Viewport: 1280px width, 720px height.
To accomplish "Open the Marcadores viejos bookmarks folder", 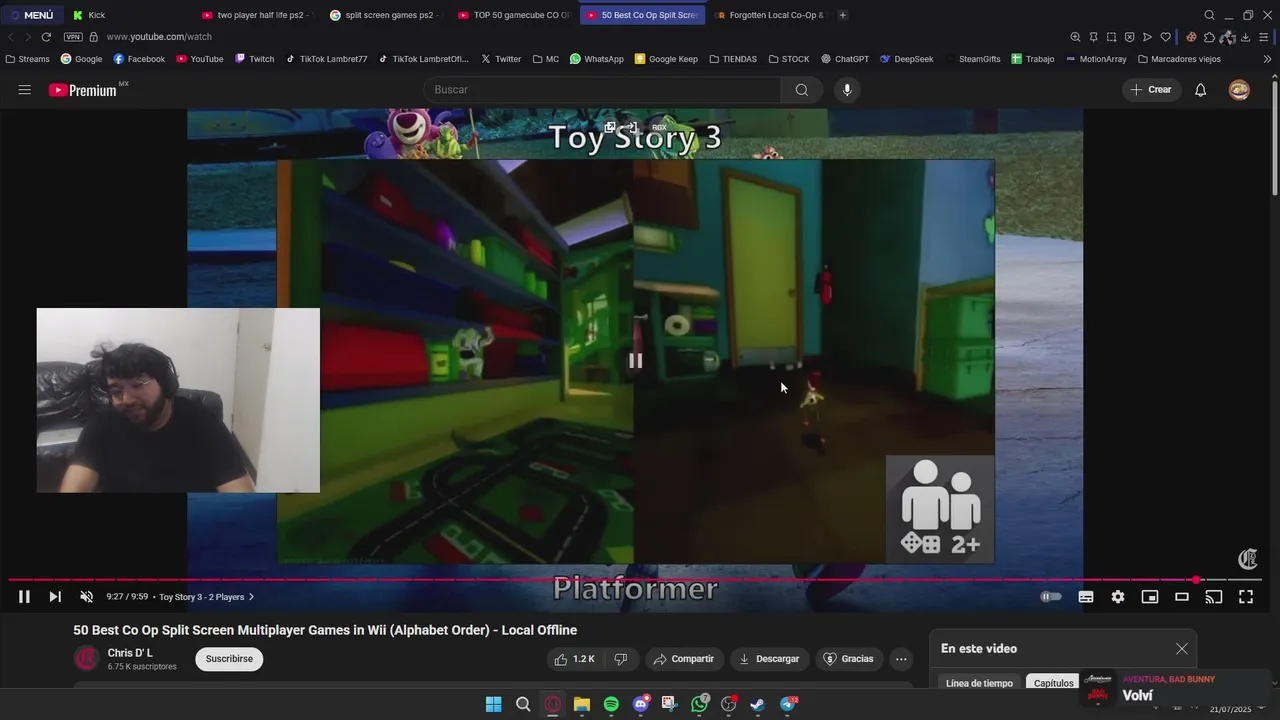I will tap(1179, 59).
